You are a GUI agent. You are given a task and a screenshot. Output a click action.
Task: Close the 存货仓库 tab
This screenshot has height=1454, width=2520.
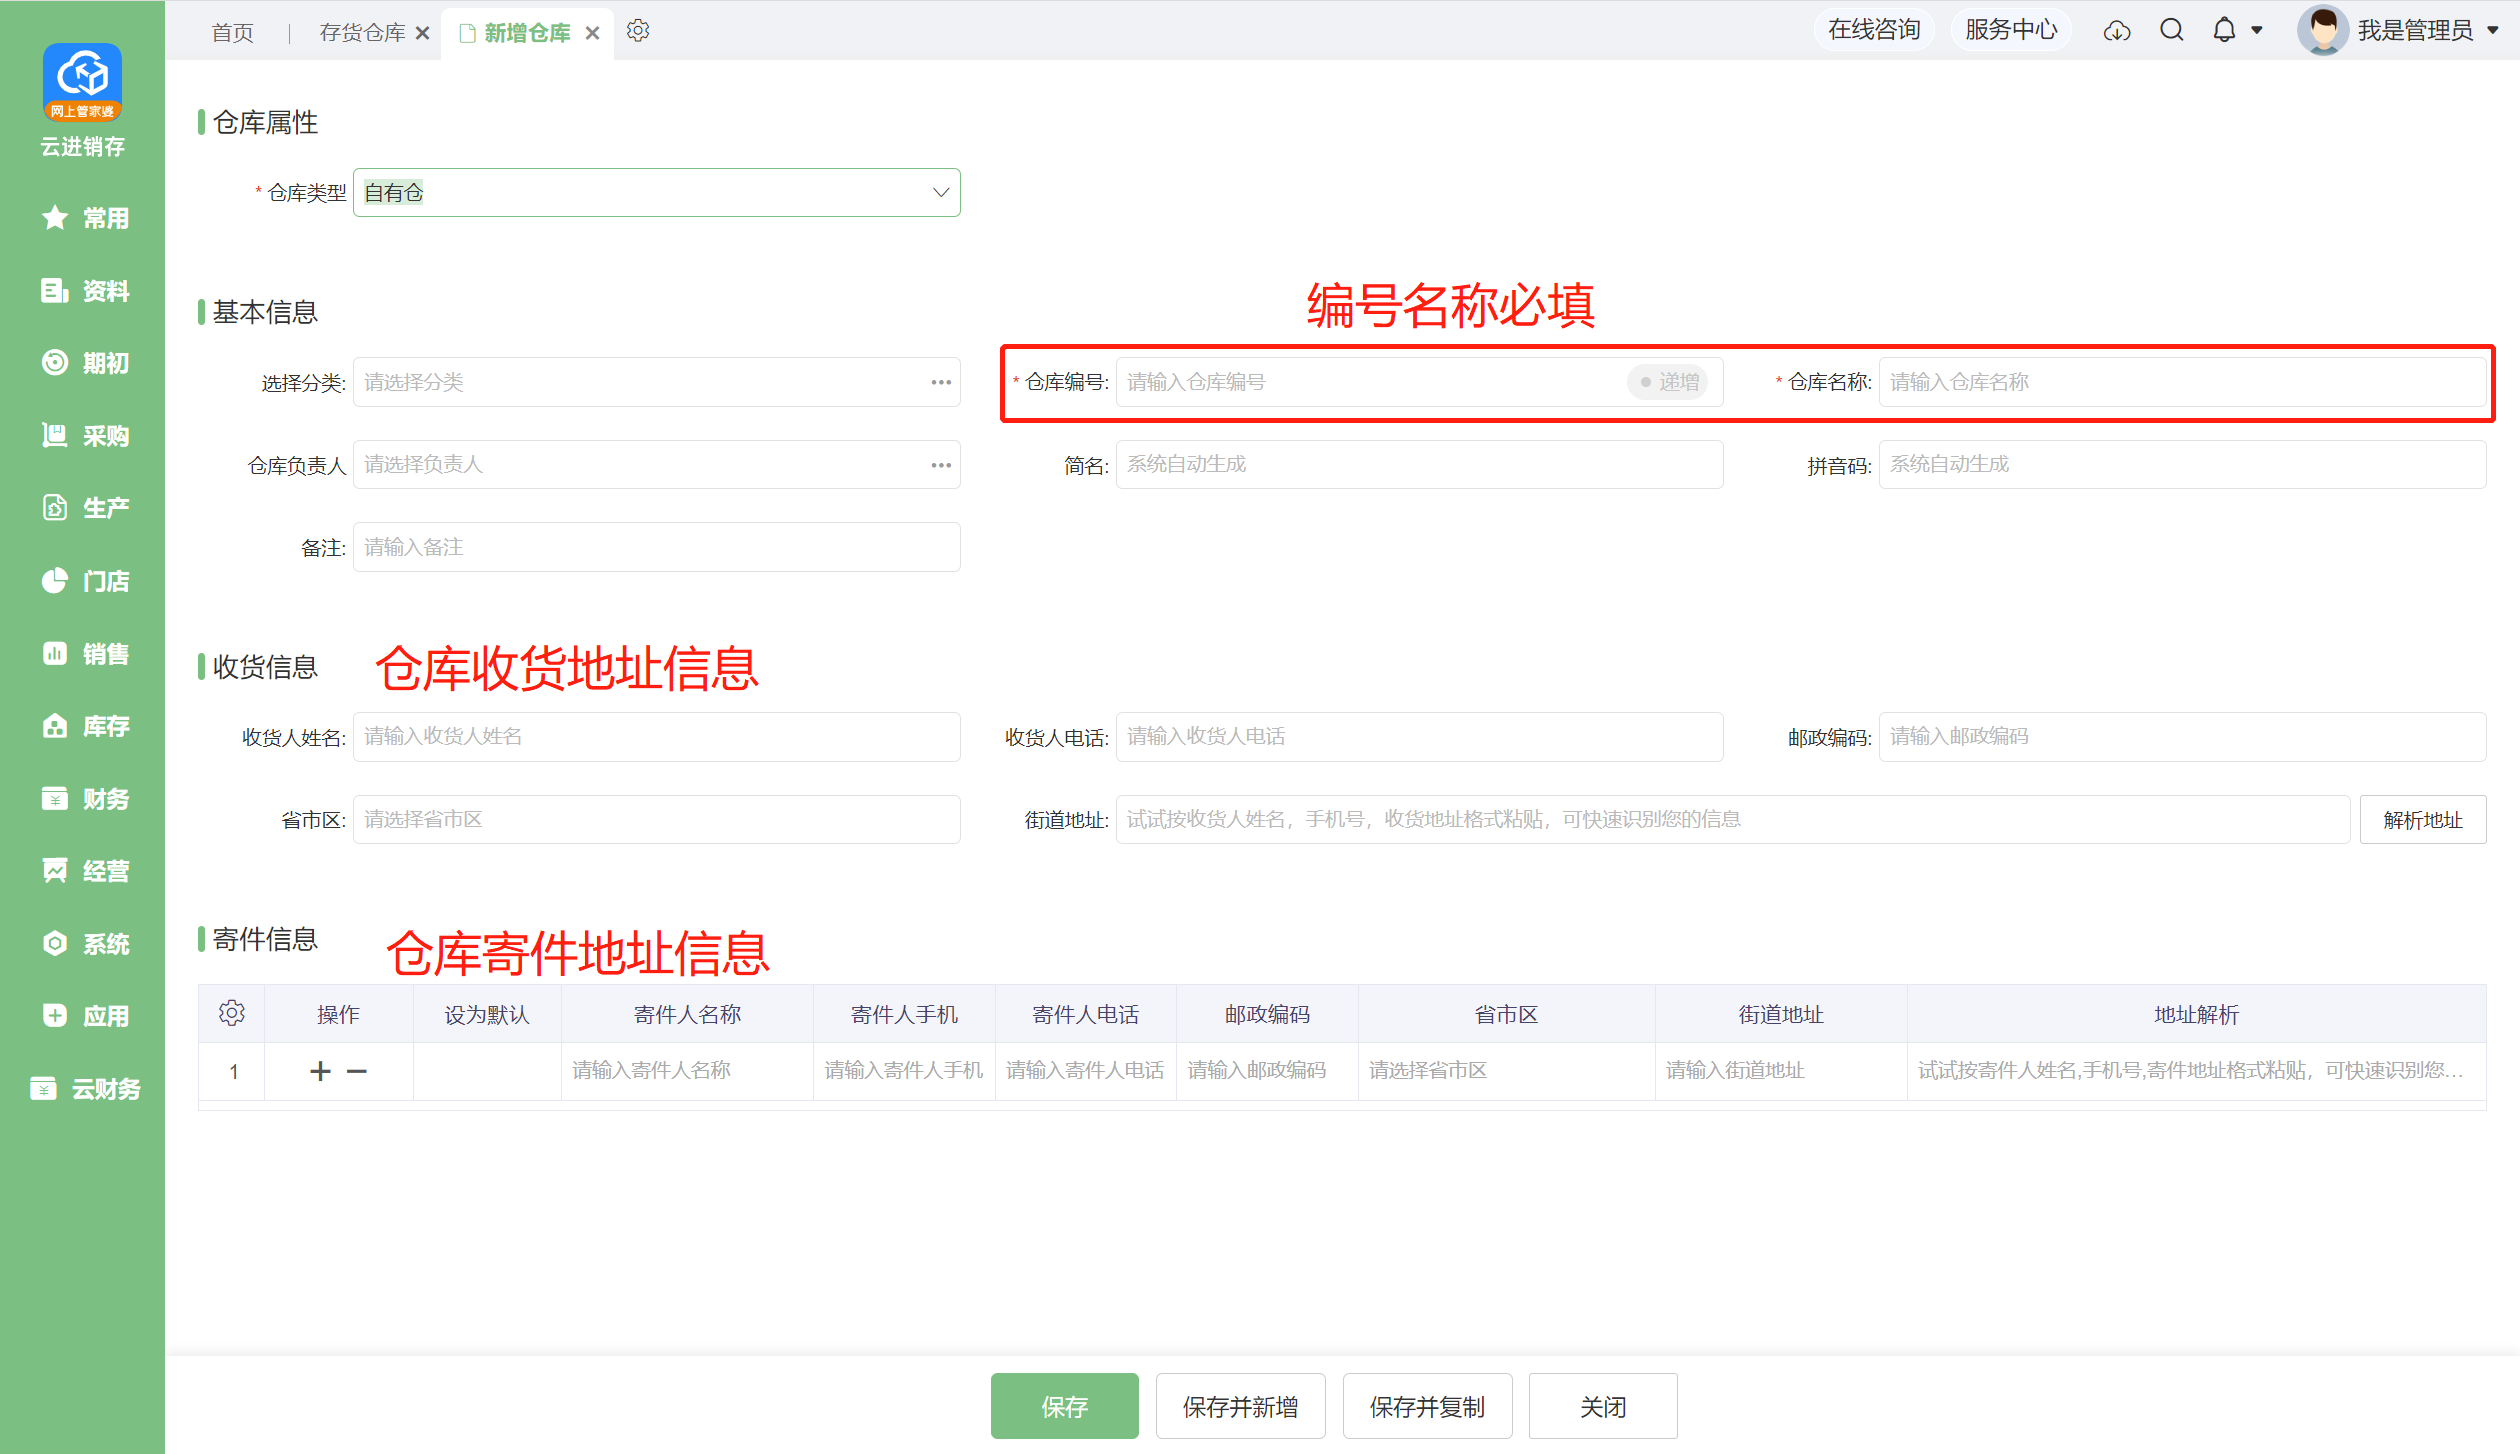click(423, 33)
